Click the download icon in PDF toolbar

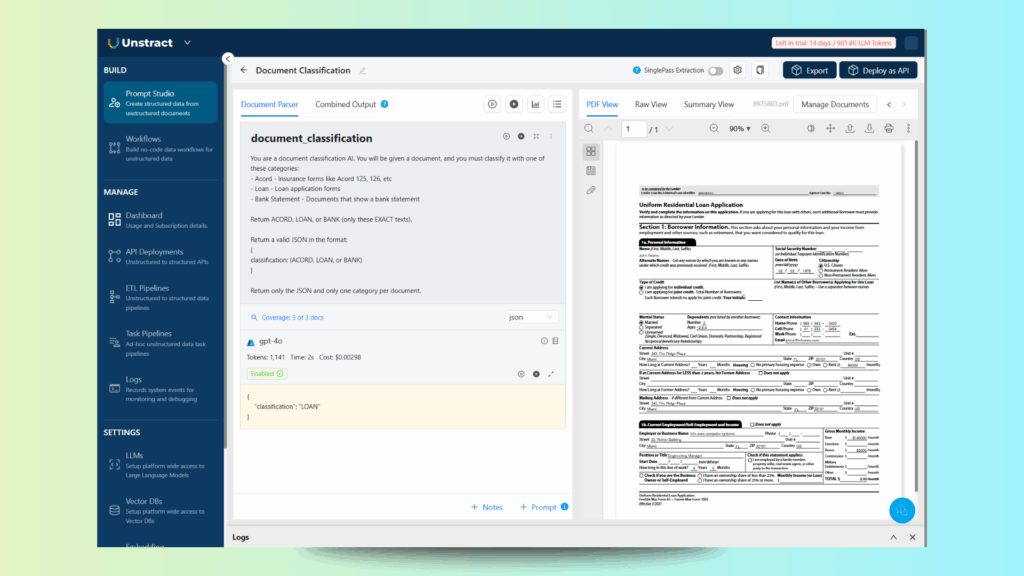pyautogui.click(x=868, y=128)
